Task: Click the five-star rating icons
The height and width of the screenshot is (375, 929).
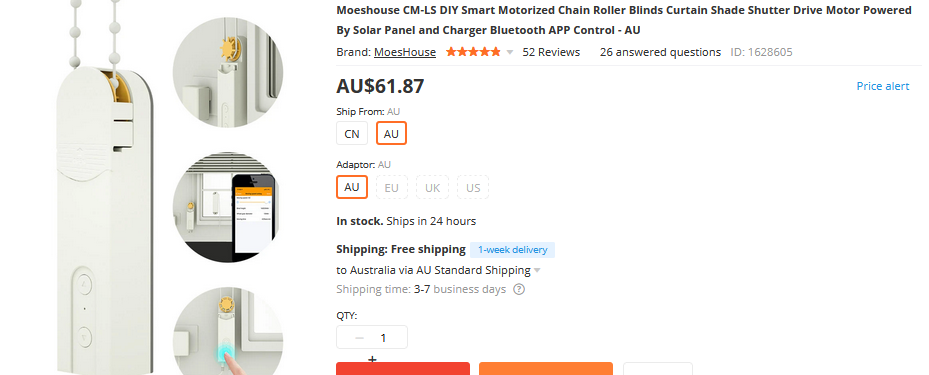Action: [x=473, y=52]
